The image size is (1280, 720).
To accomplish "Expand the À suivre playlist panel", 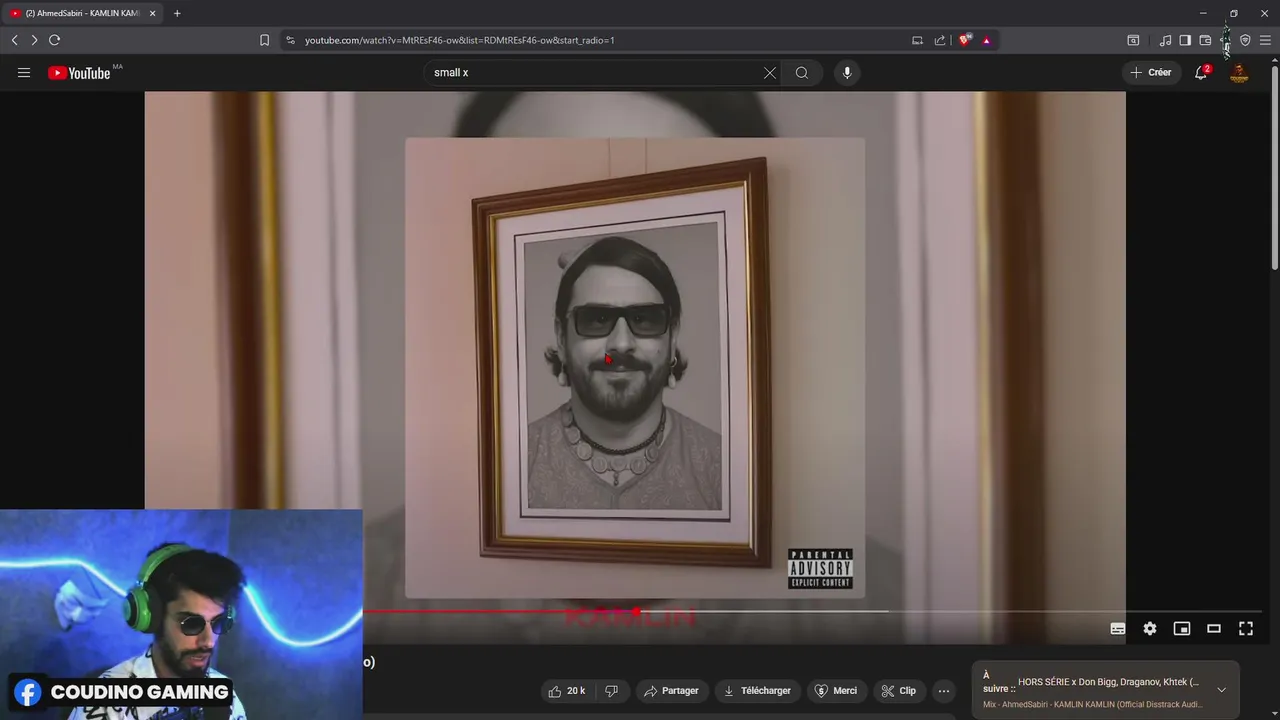I will [1221, 690].
